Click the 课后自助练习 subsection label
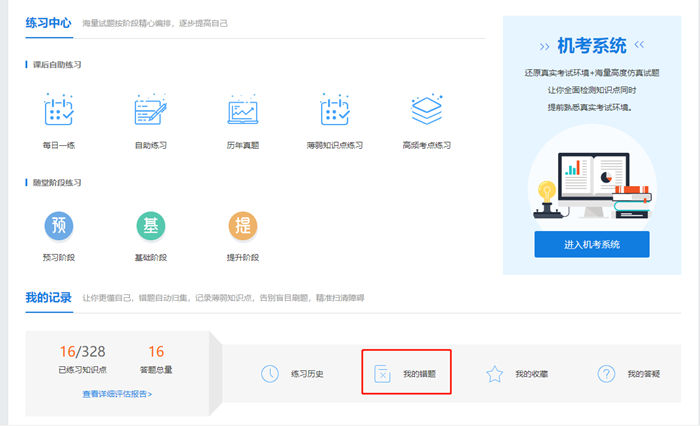This screenshot has height=426, width=700. point(57,65)
